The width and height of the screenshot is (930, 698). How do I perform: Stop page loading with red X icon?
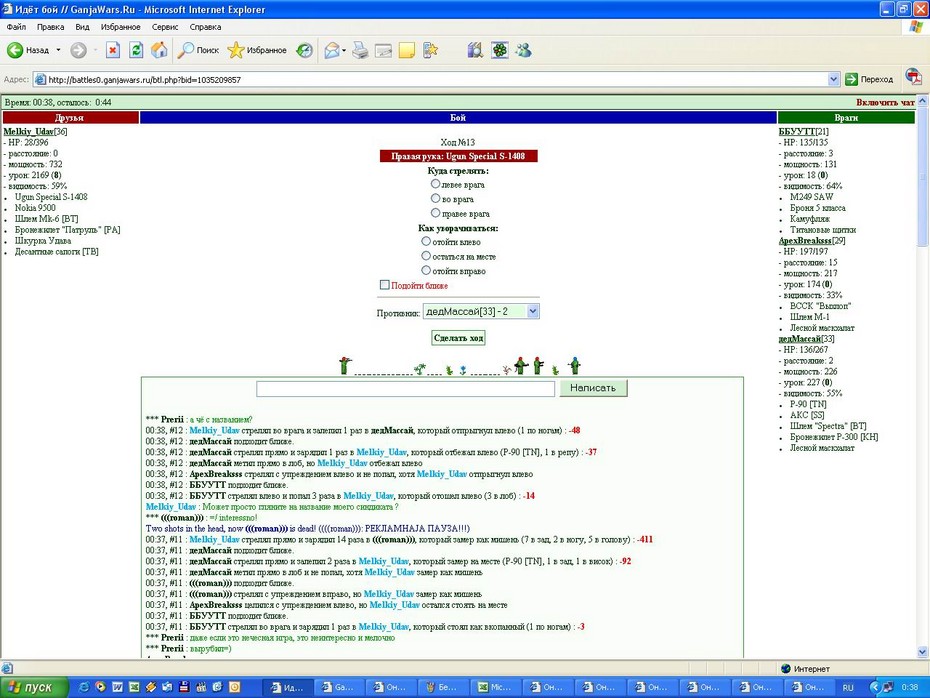click(x=113, y=50)
